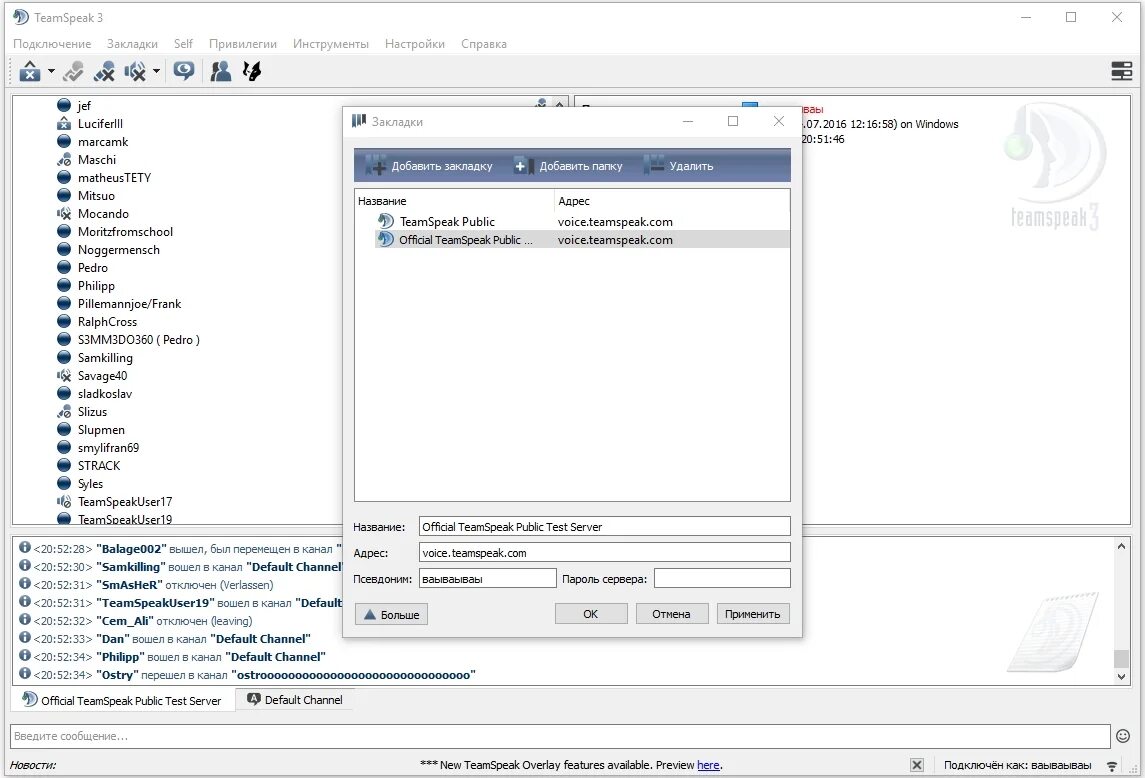Viewport: 1145px width, 778px height.
Task: Select user S3MM3DO360 ( Pedro )
Action: (x=138, y=340)
